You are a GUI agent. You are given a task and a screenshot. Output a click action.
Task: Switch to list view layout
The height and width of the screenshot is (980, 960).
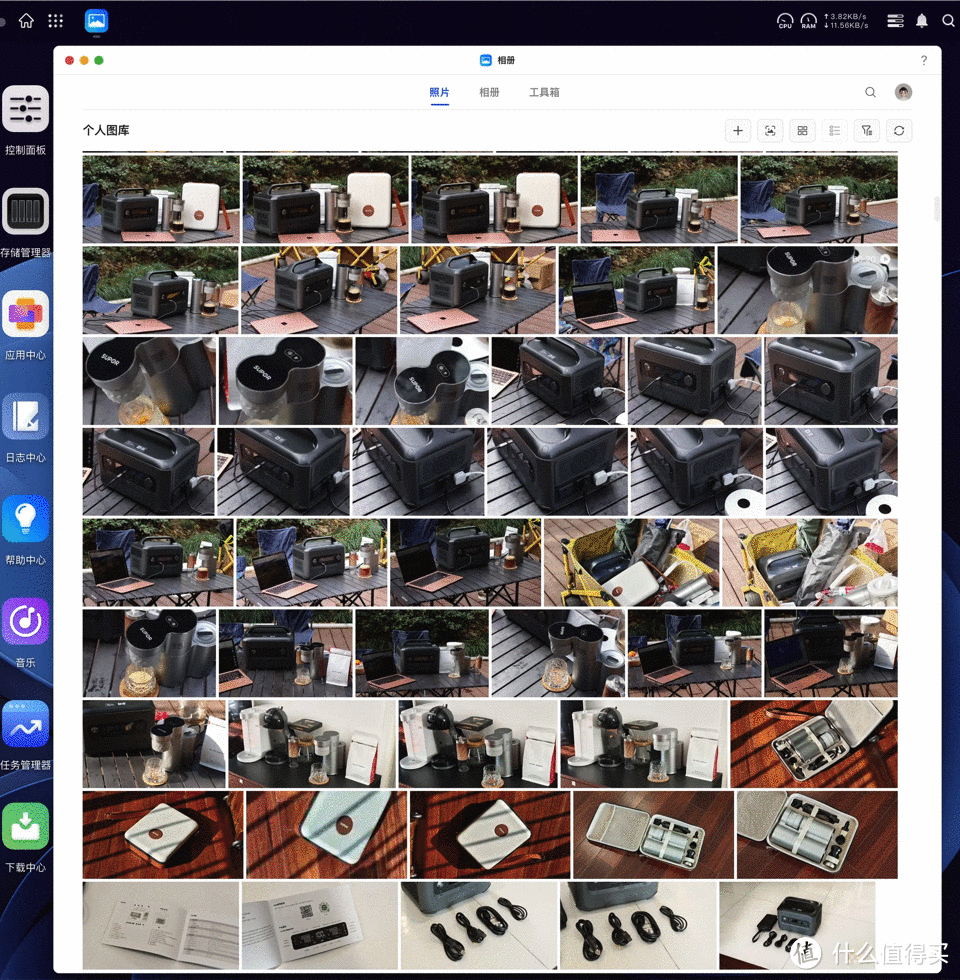pos(834,131)
